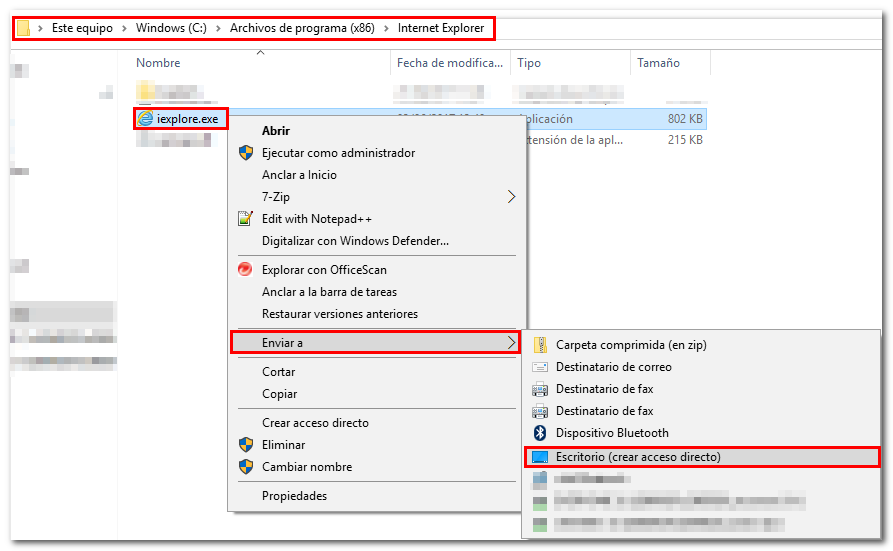Expand the 7-Zip submenu arrow
Image resolution: width=893 pixels, height=551 pixels.
[x=512, y=197]
